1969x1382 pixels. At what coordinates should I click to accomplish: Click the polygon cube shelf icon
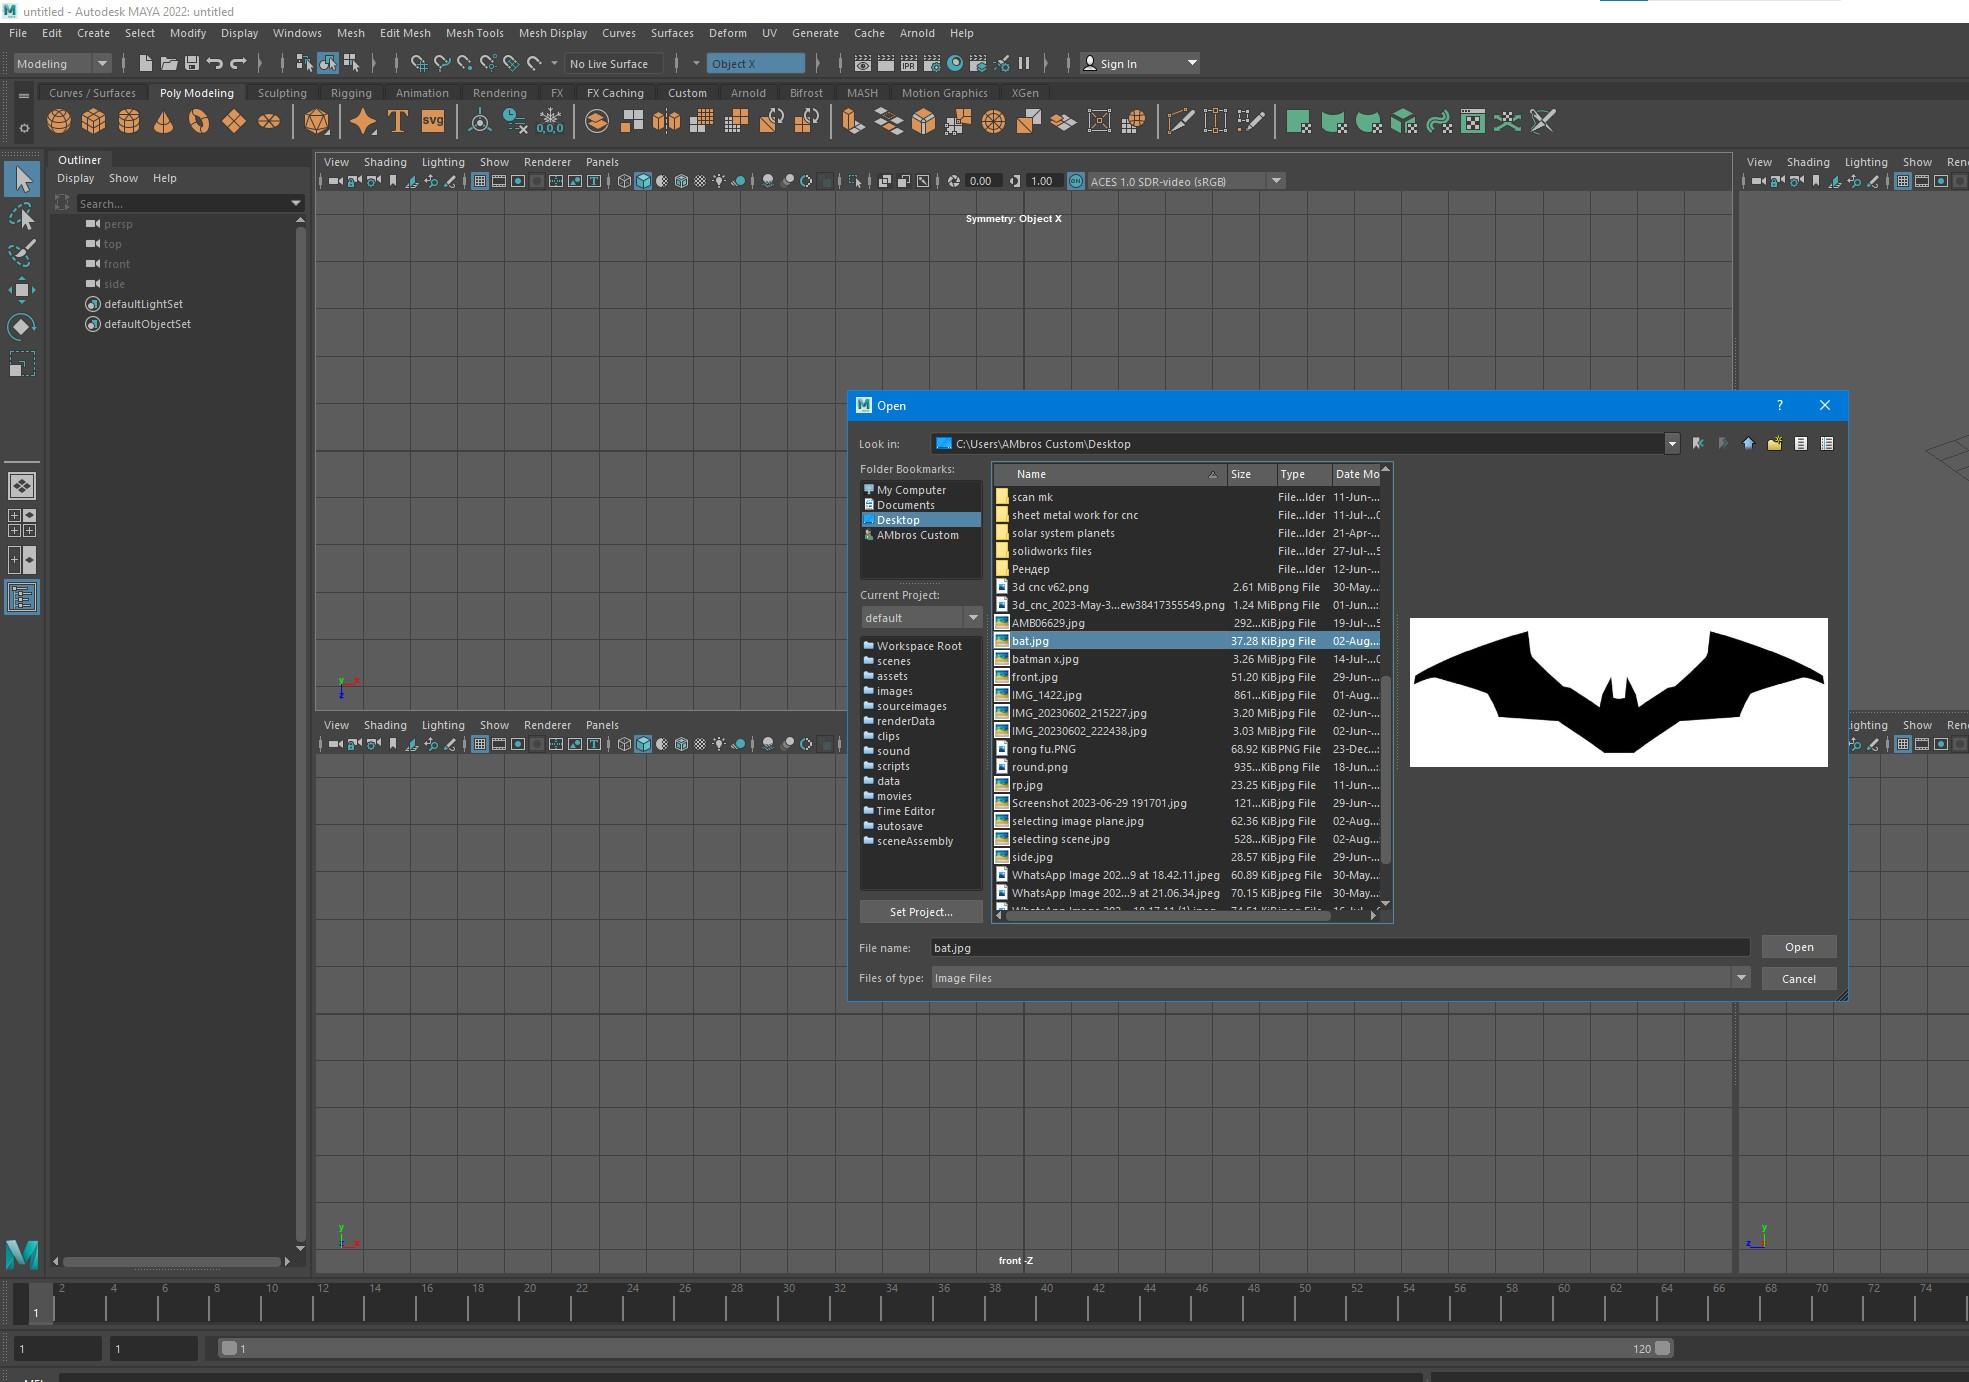click(94, 122)
